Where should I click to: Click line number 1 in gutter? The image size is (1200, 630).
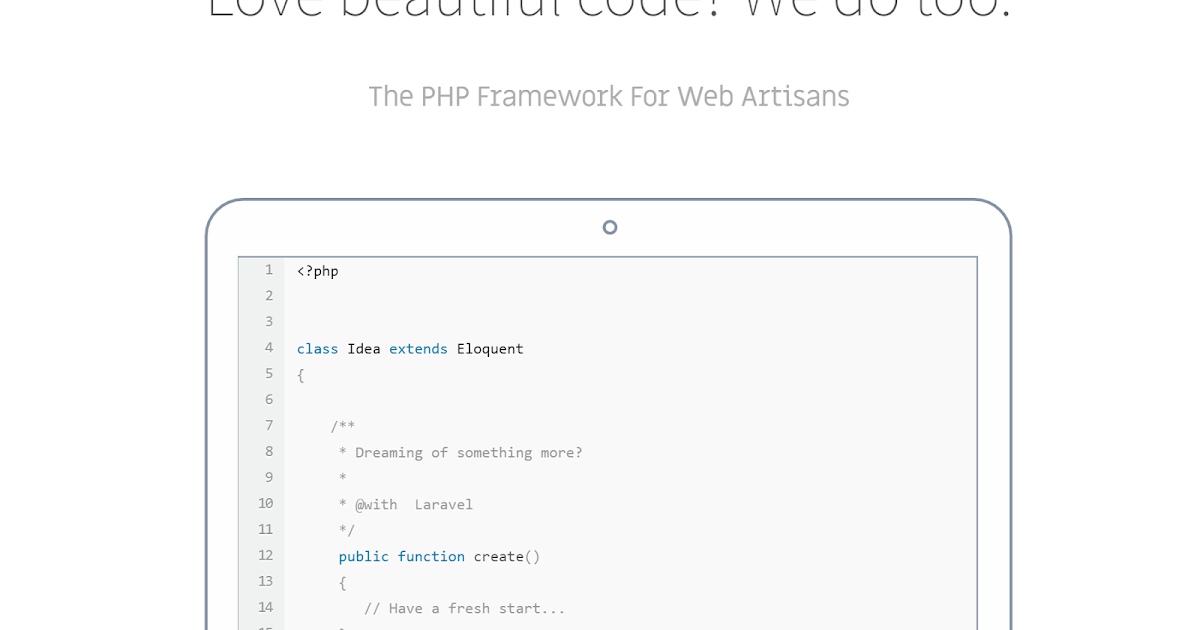click(269, 270)
